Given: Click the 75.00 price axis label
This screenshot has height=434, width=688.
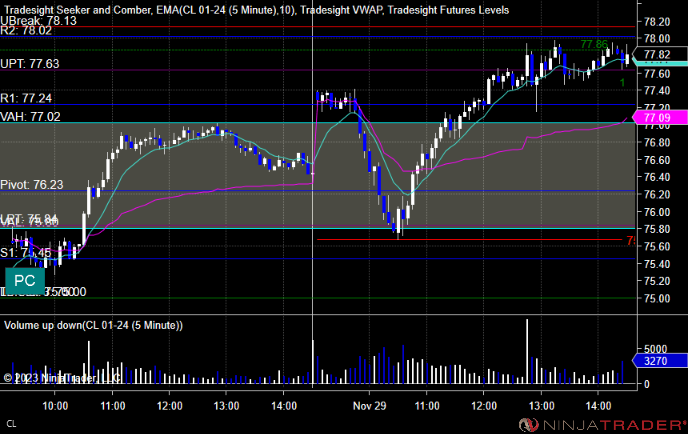Looking at the screenshot, I should pos(657,298).
